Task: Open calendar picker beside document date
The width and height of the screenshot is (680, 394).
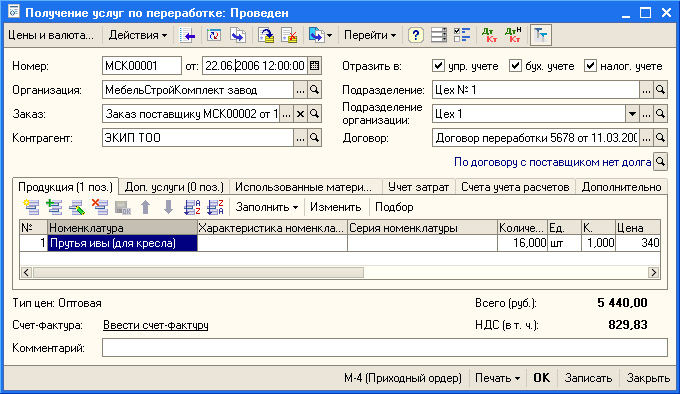Action: 314,66
